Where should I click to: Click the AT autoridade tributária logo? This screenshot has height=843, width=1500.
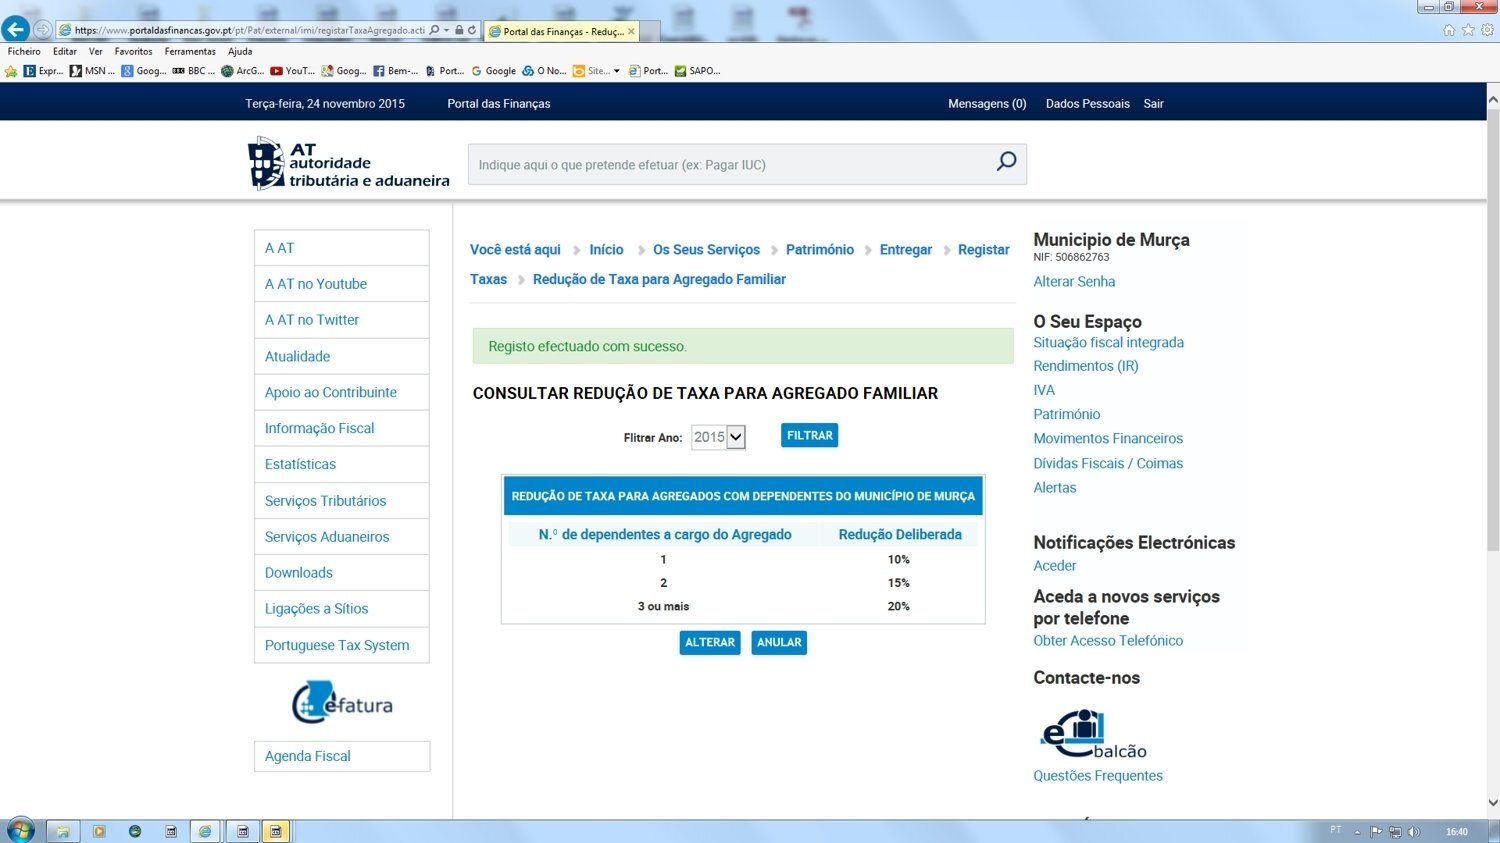coord(348,164)
